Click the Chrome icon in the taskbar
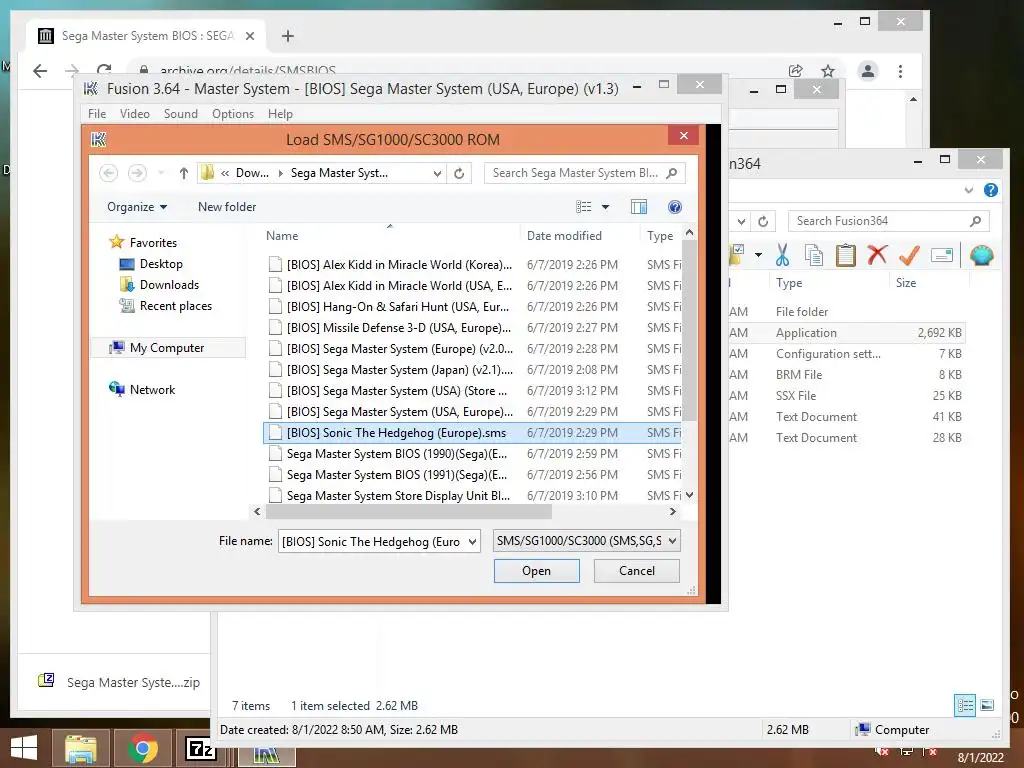 tap(143, 748)
